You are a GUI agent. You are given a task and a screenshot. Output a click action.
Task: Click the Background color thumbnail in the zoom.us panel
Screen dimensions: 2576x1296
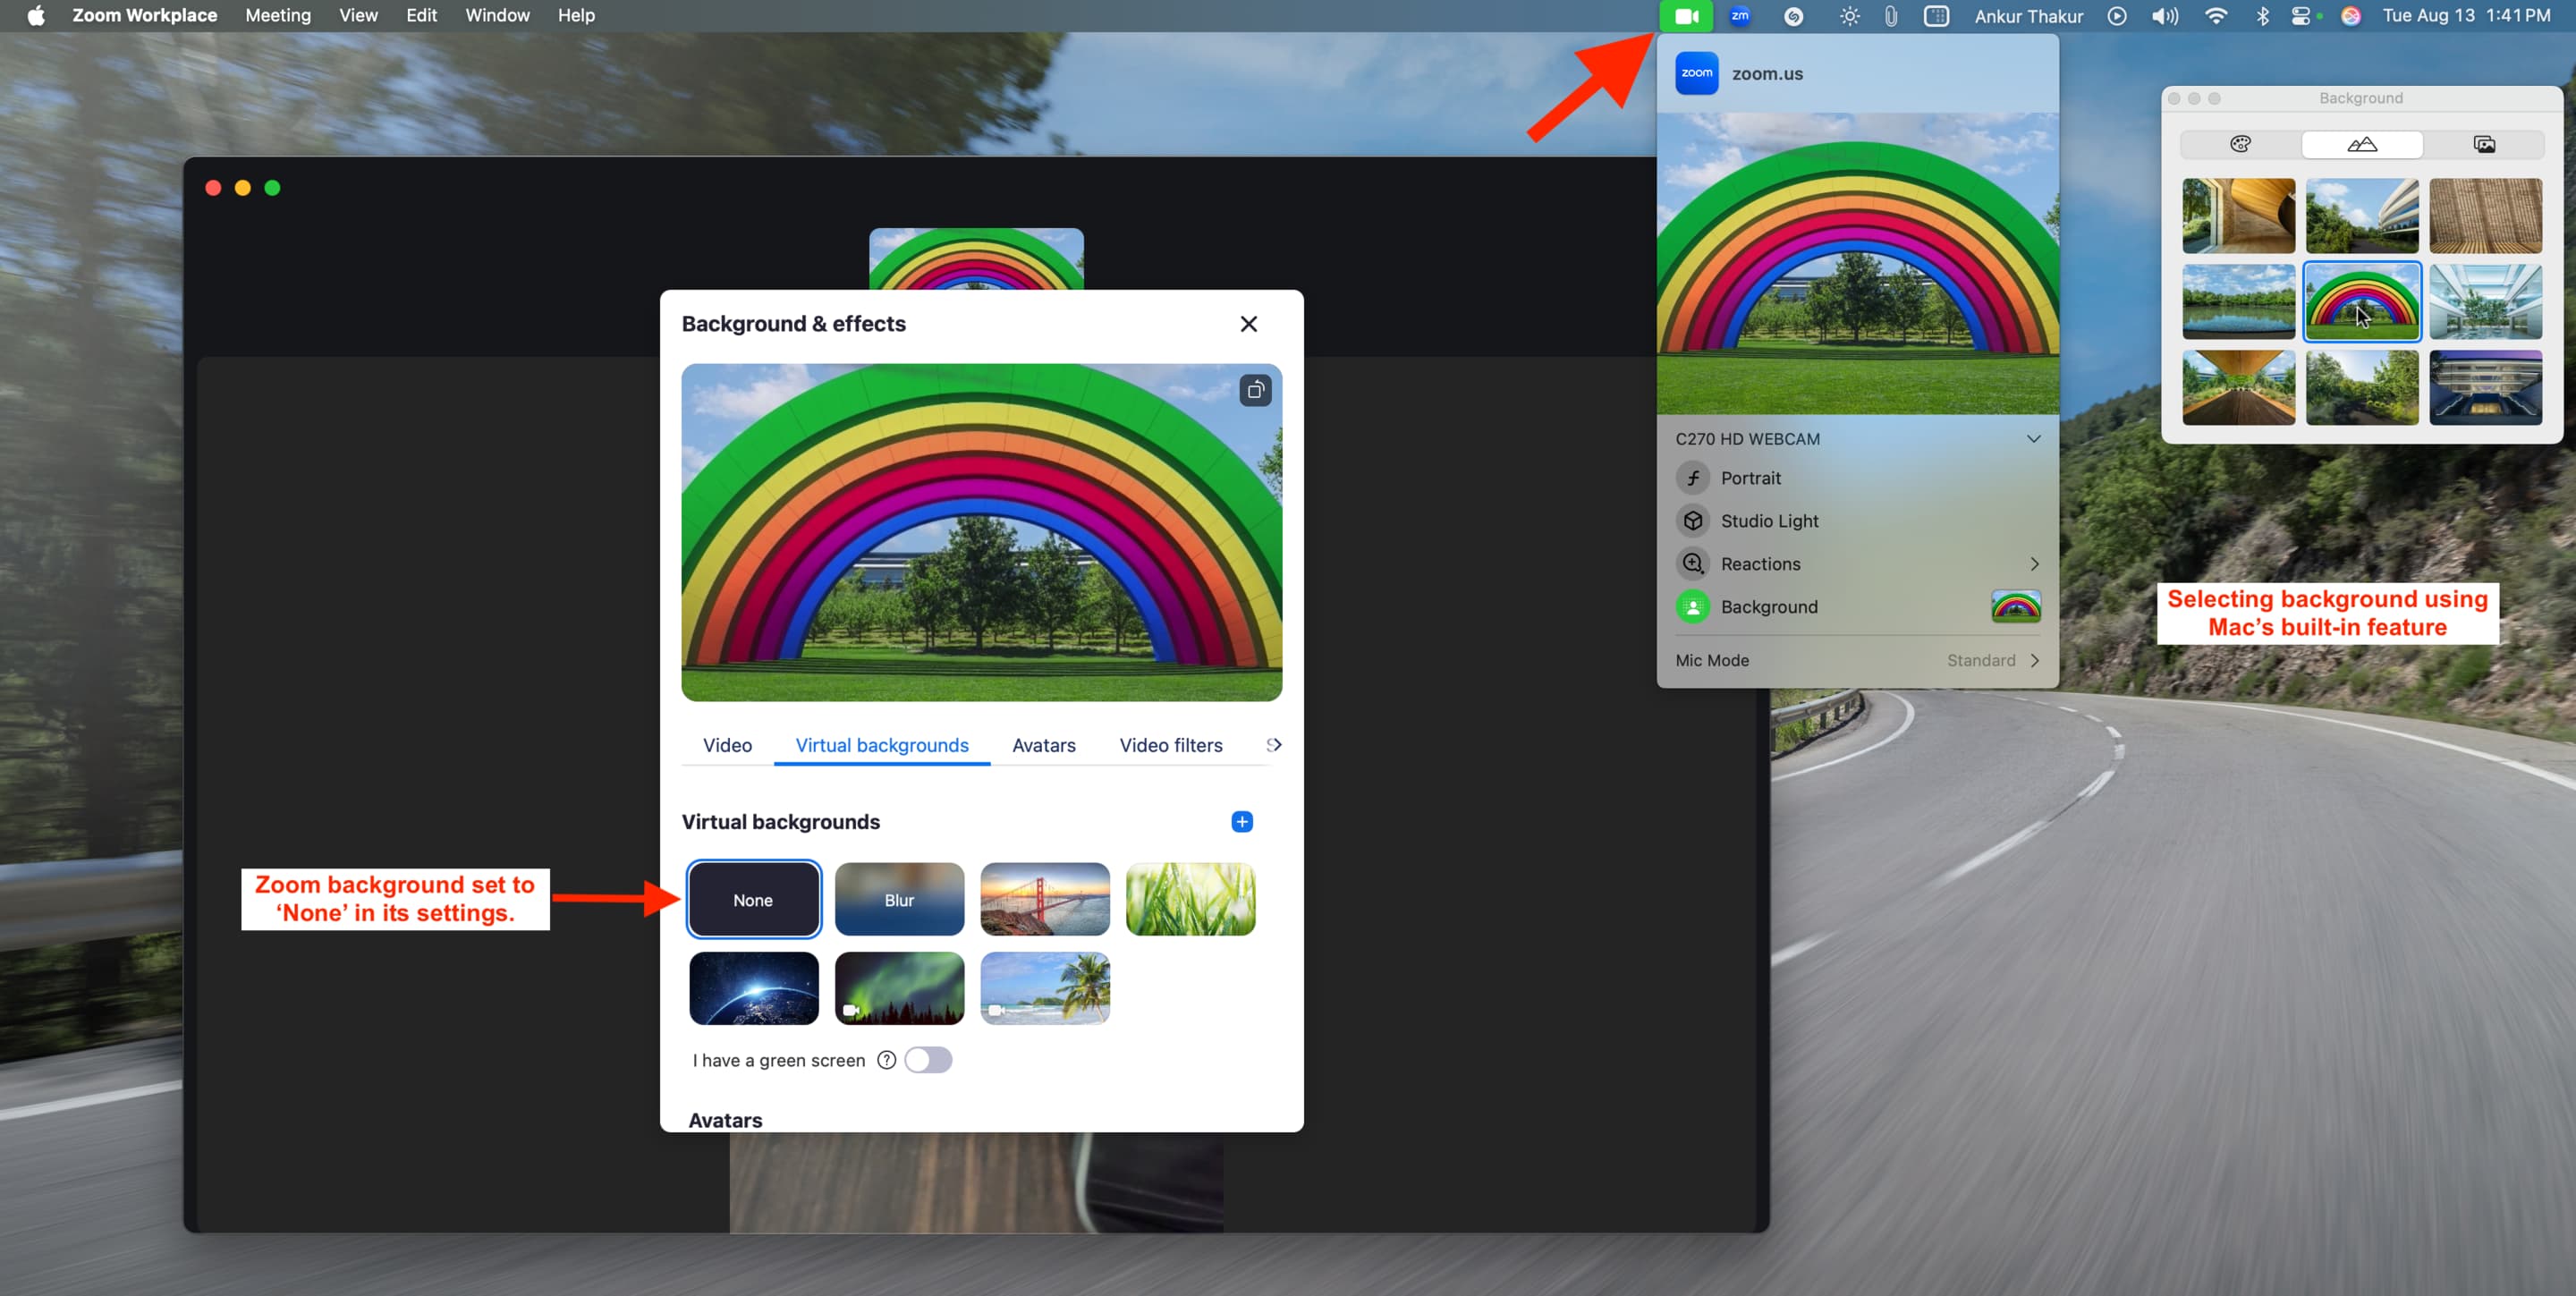tap(2015, 607)
